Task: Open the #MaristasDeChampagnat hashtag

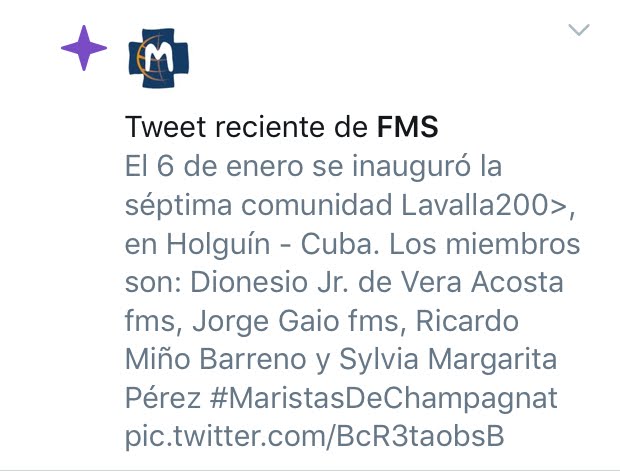Action: pos(384,398)
